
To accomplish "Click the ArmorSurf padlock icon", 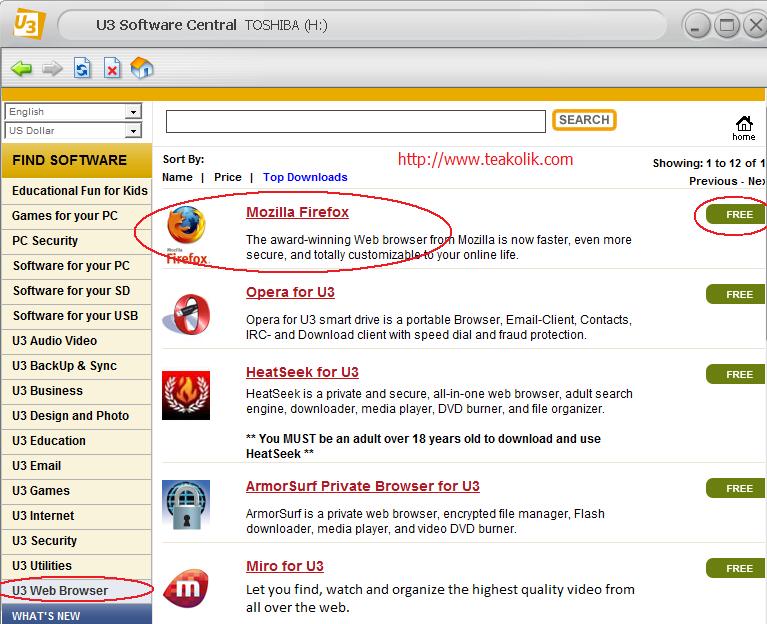I will (x=186, y=505).
